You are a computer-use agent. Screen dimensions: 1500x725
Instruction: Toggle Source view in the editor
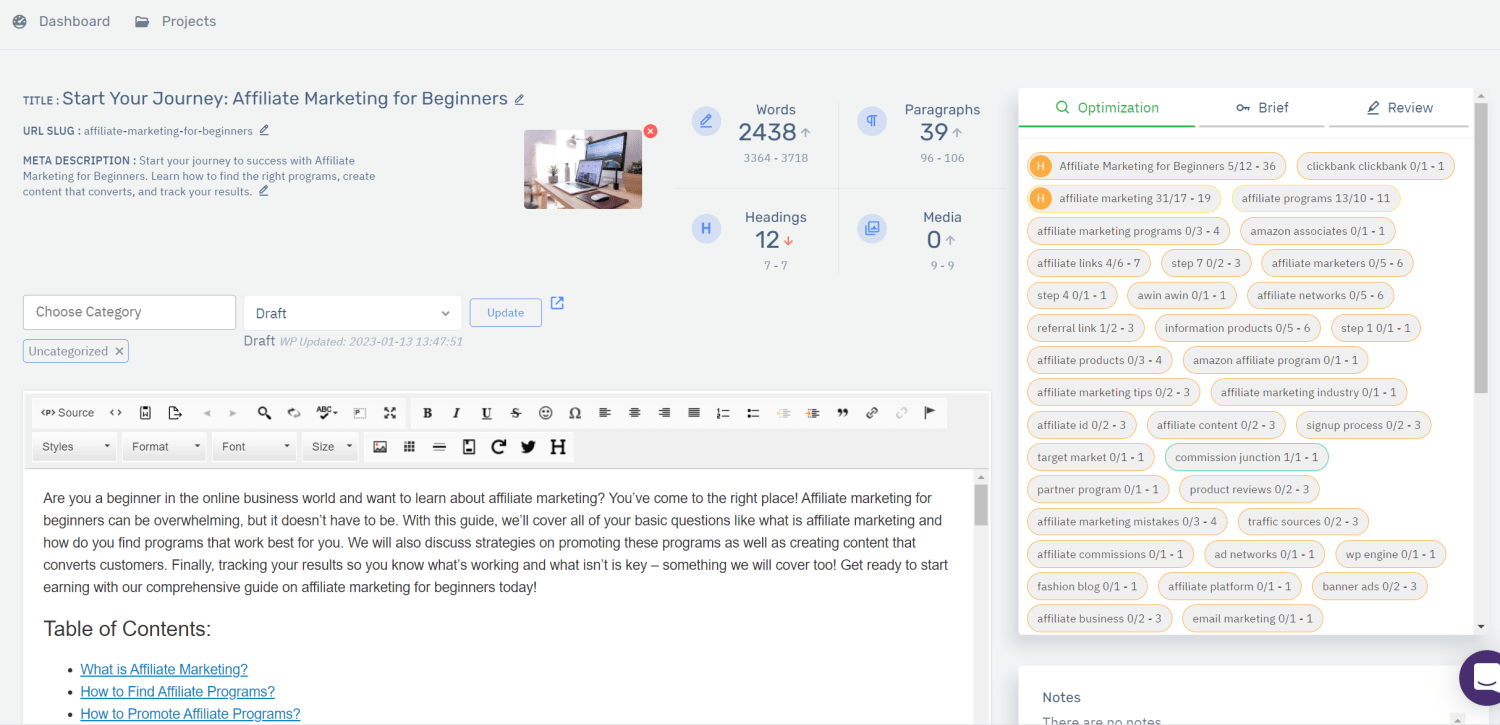click(x=68, y=413)
